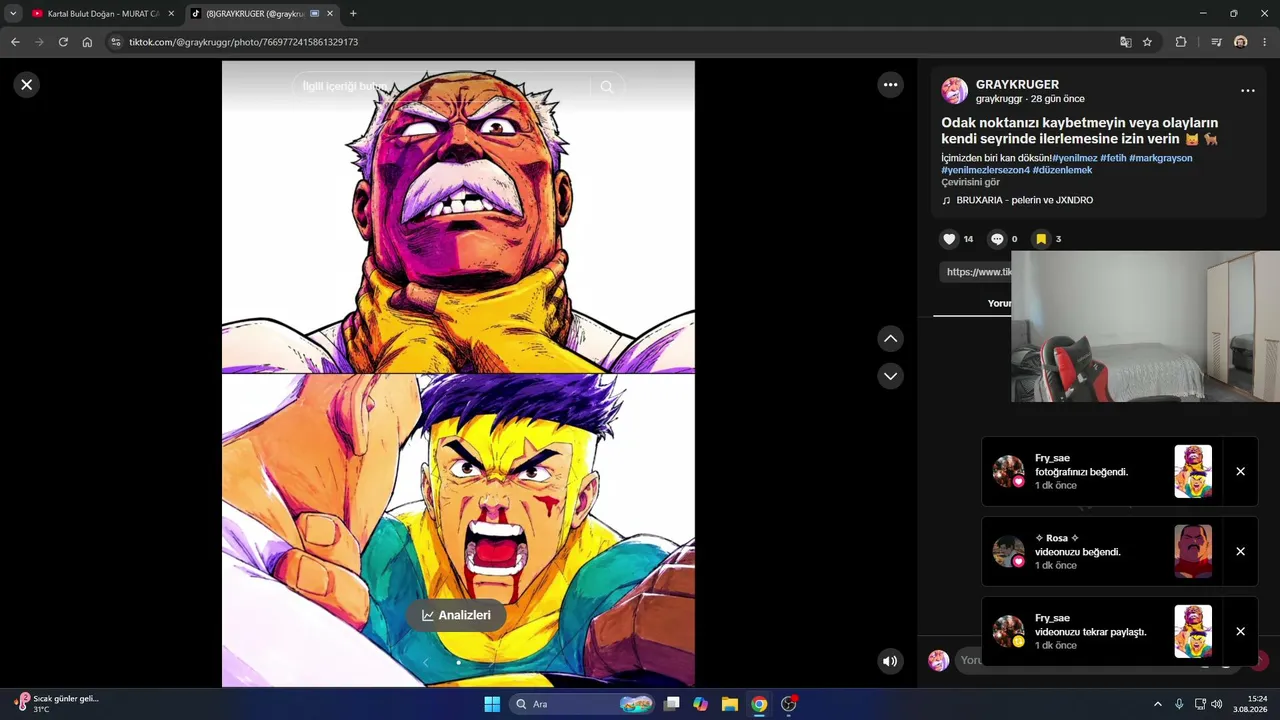This screenshot has width=1280, height=720.
Task: Open GRAYKRUGER's profile avatar
Action: click(955, 91)
